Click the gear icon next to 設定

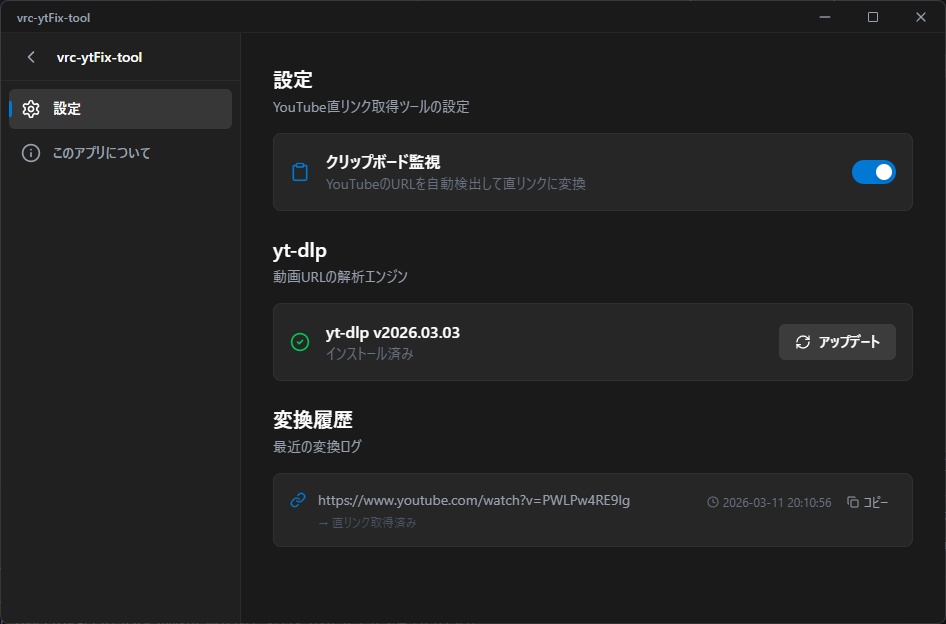(x=31, y=109)
